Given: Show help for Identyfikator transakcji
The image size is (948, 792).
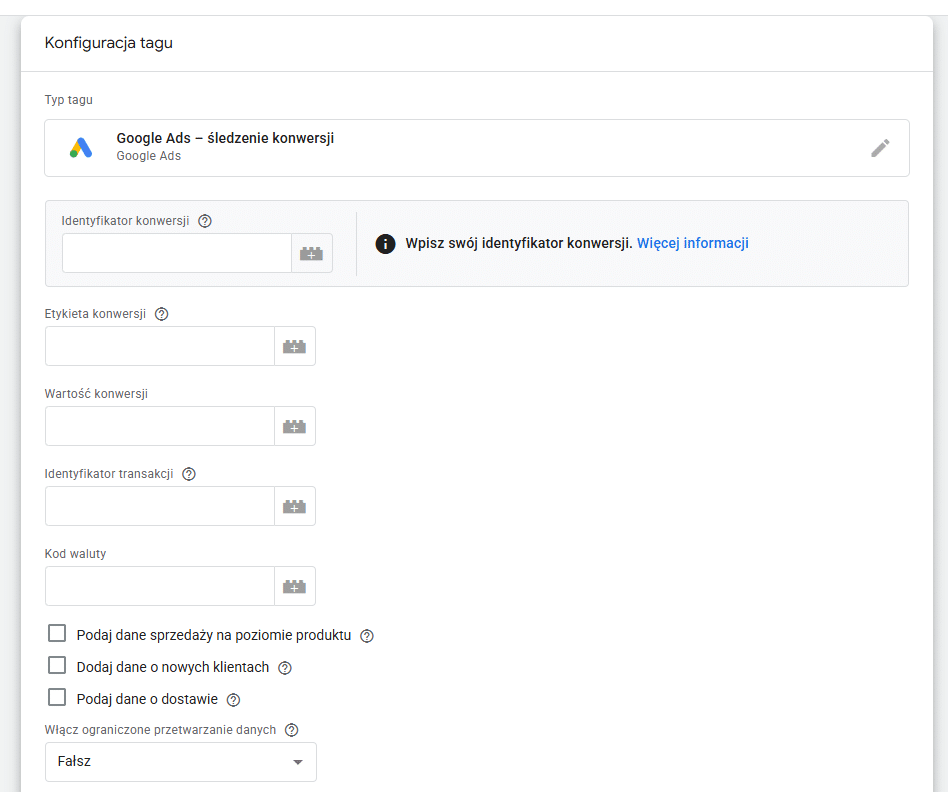Looking at the screenshot, I should pos(189,474).
